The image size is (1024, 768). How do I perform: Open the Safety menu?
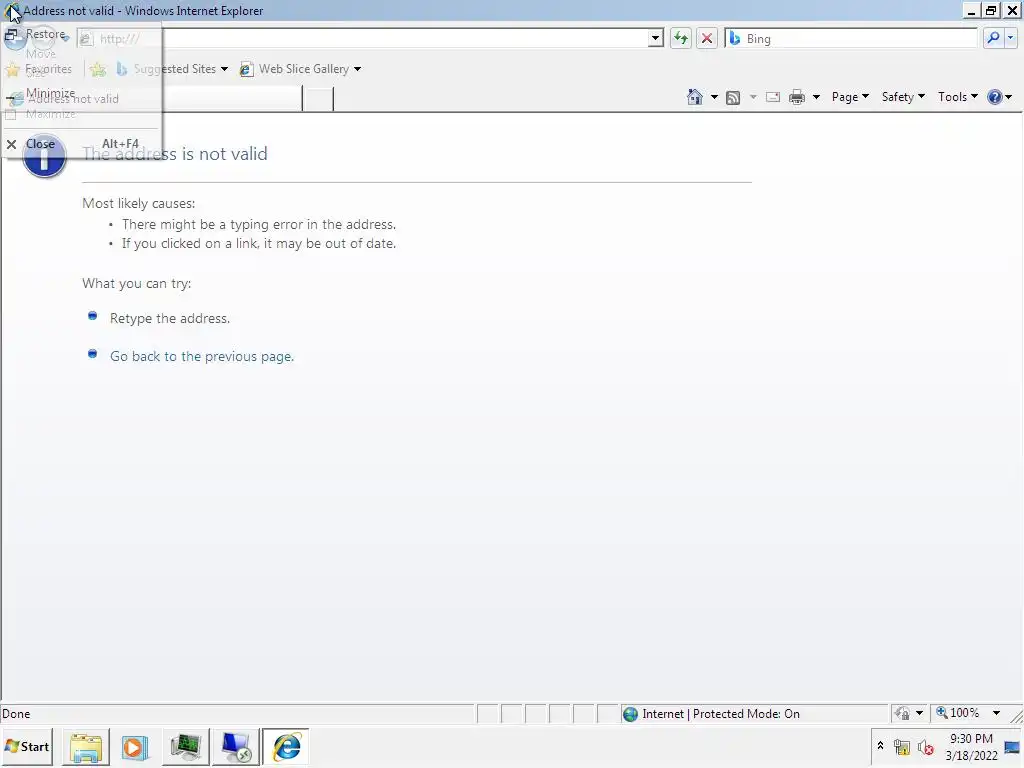click(903, 97)
